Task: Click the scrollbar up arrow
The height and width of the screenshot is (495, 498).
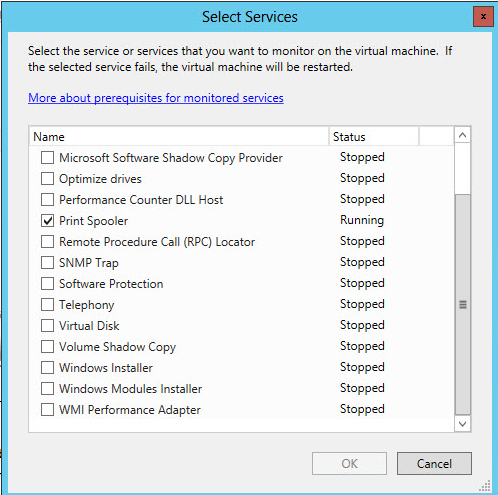Action: point(462,135)
